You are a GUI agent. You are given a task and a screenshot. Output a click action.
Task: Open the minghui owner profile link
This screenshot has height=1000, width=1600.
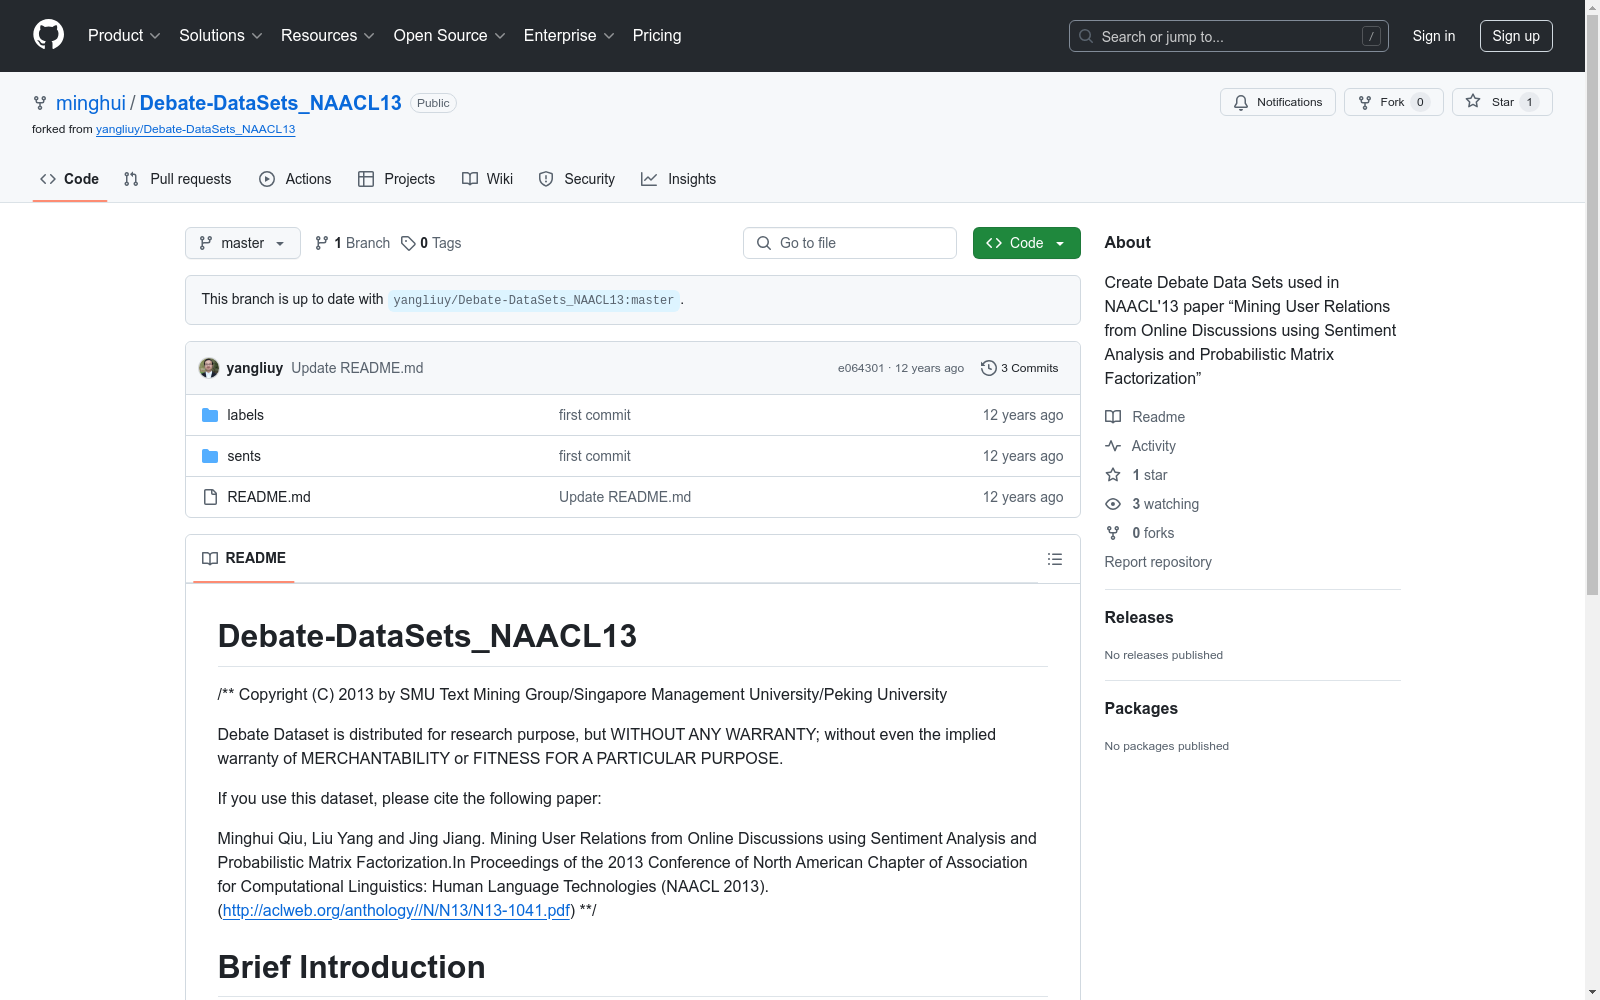tap(91, 103)
